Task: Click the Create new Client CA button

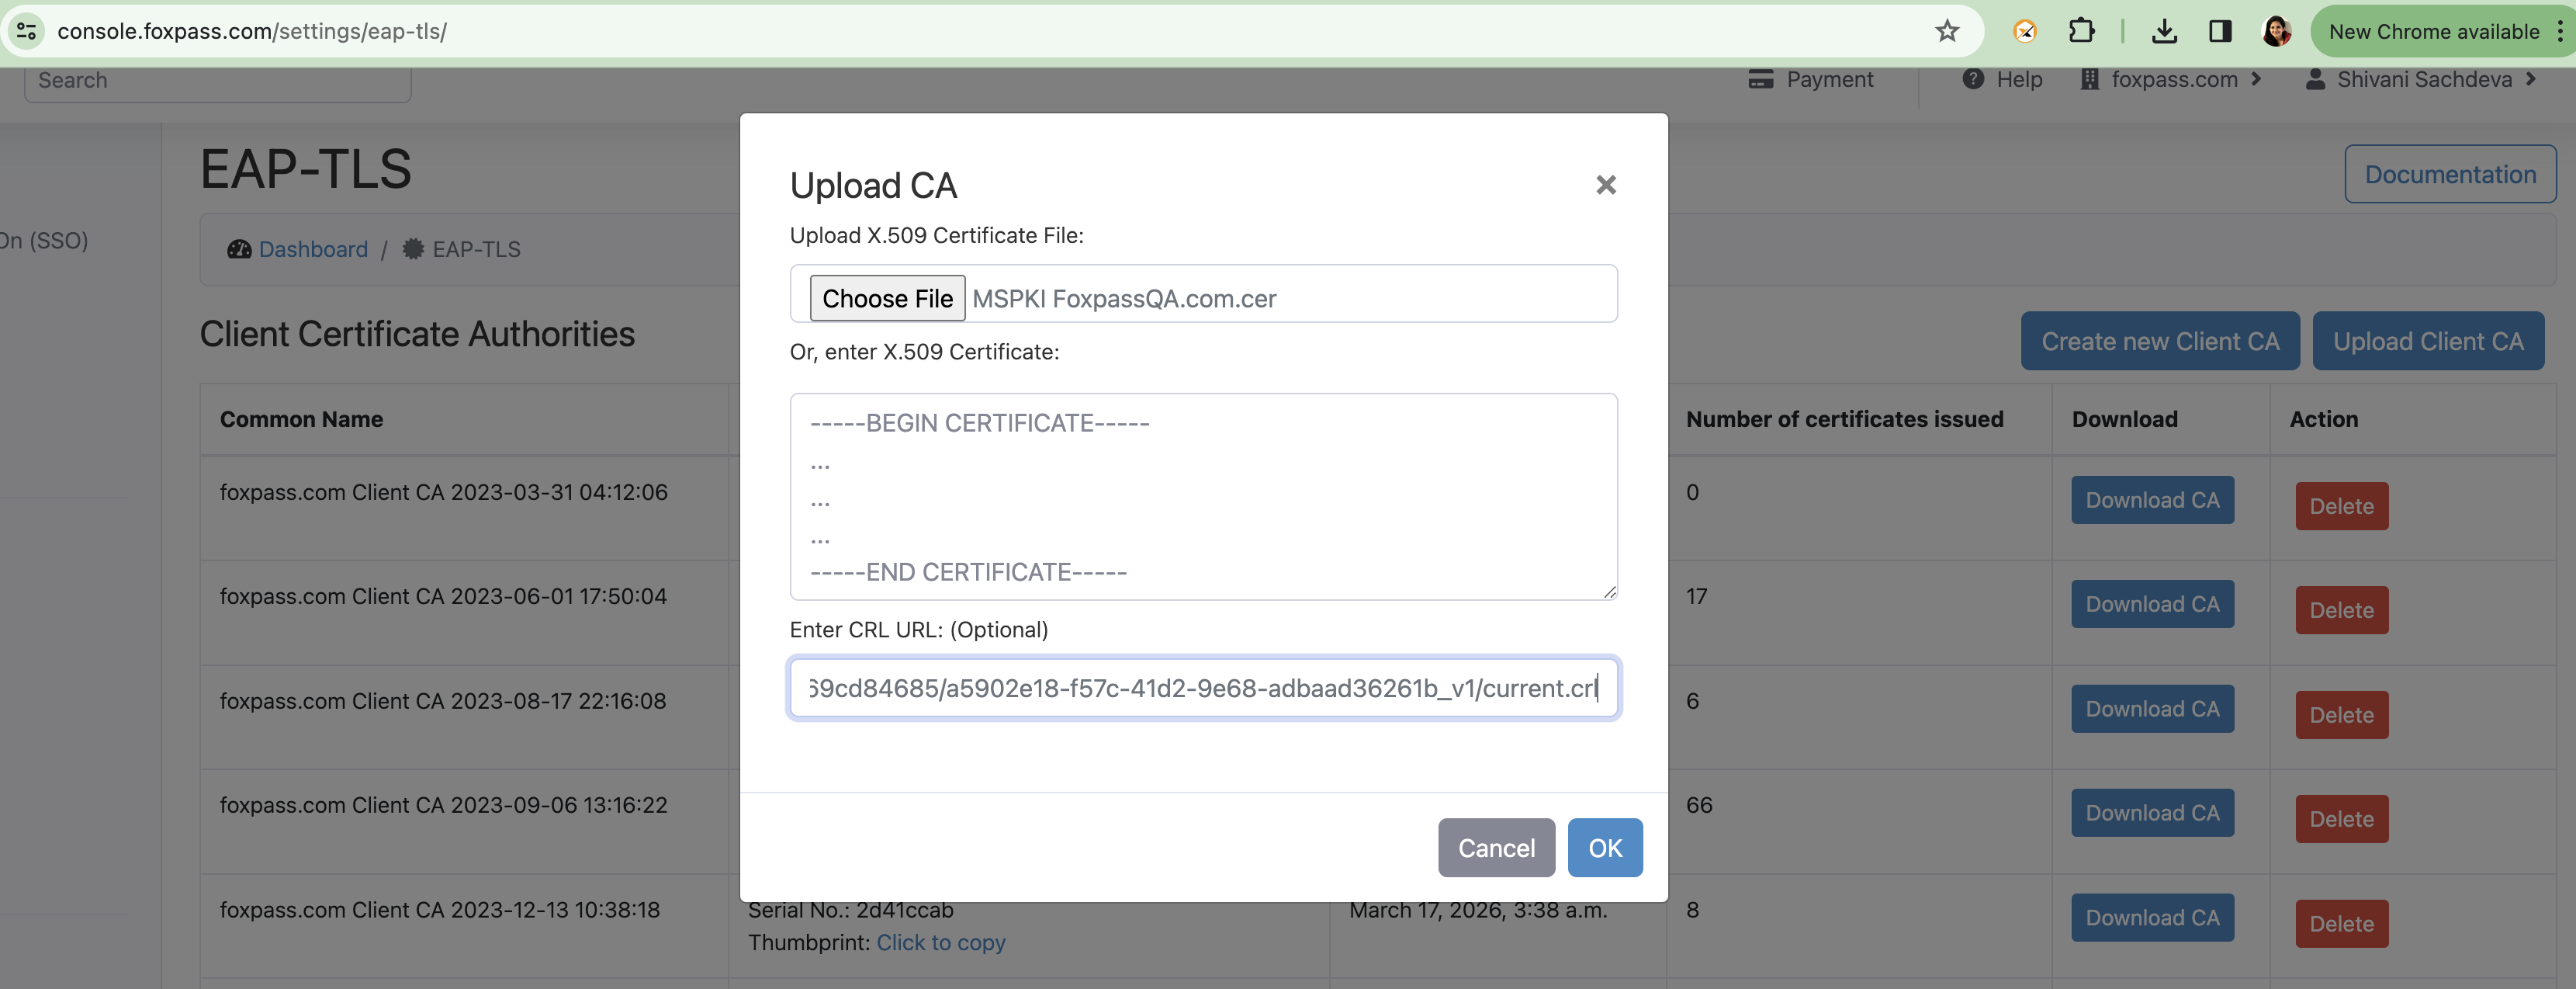Action: click(2160, 340)
